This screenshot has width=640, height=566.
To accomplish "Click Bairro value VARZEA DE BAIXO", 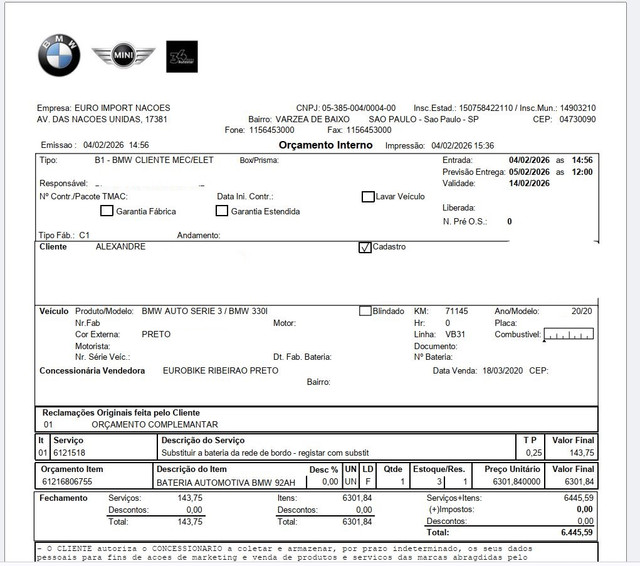I will [313, 120].
